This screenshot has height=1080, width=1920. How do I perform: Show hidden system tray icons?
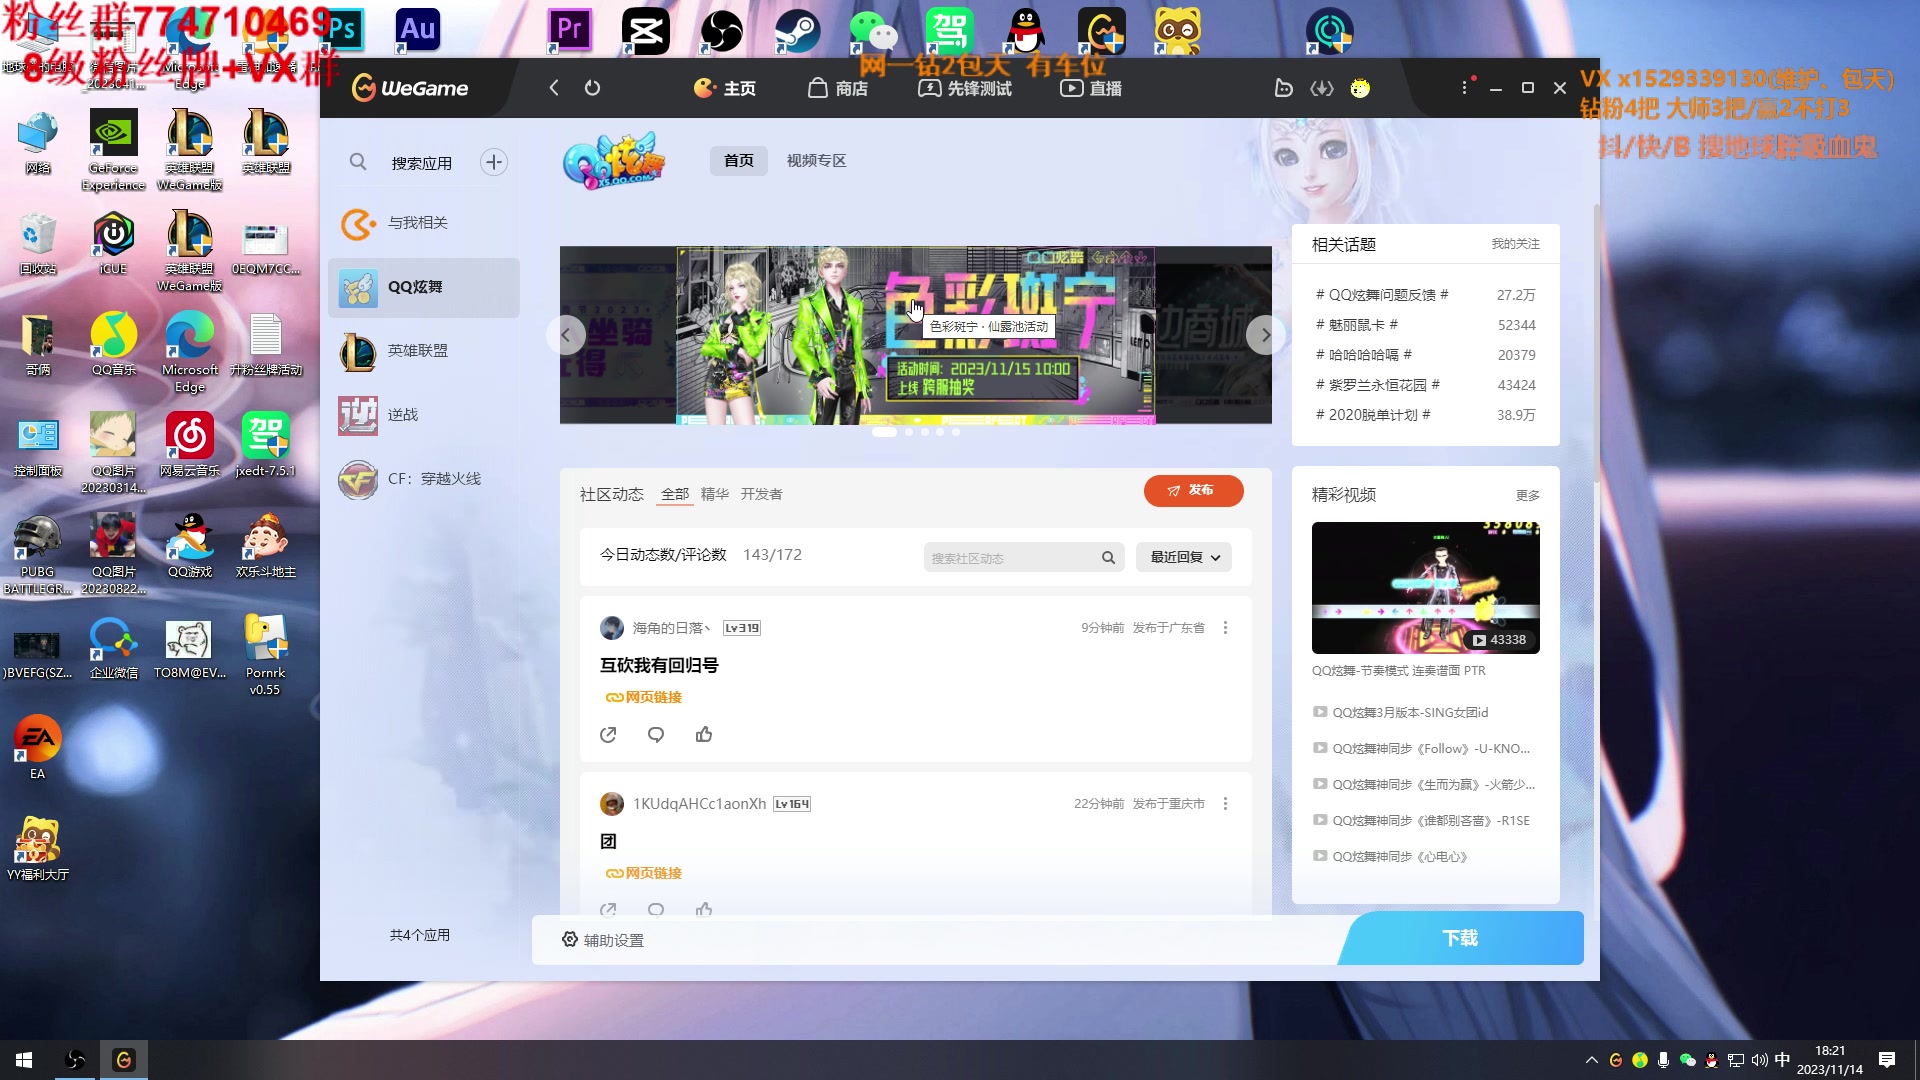click(1592, 1060)
